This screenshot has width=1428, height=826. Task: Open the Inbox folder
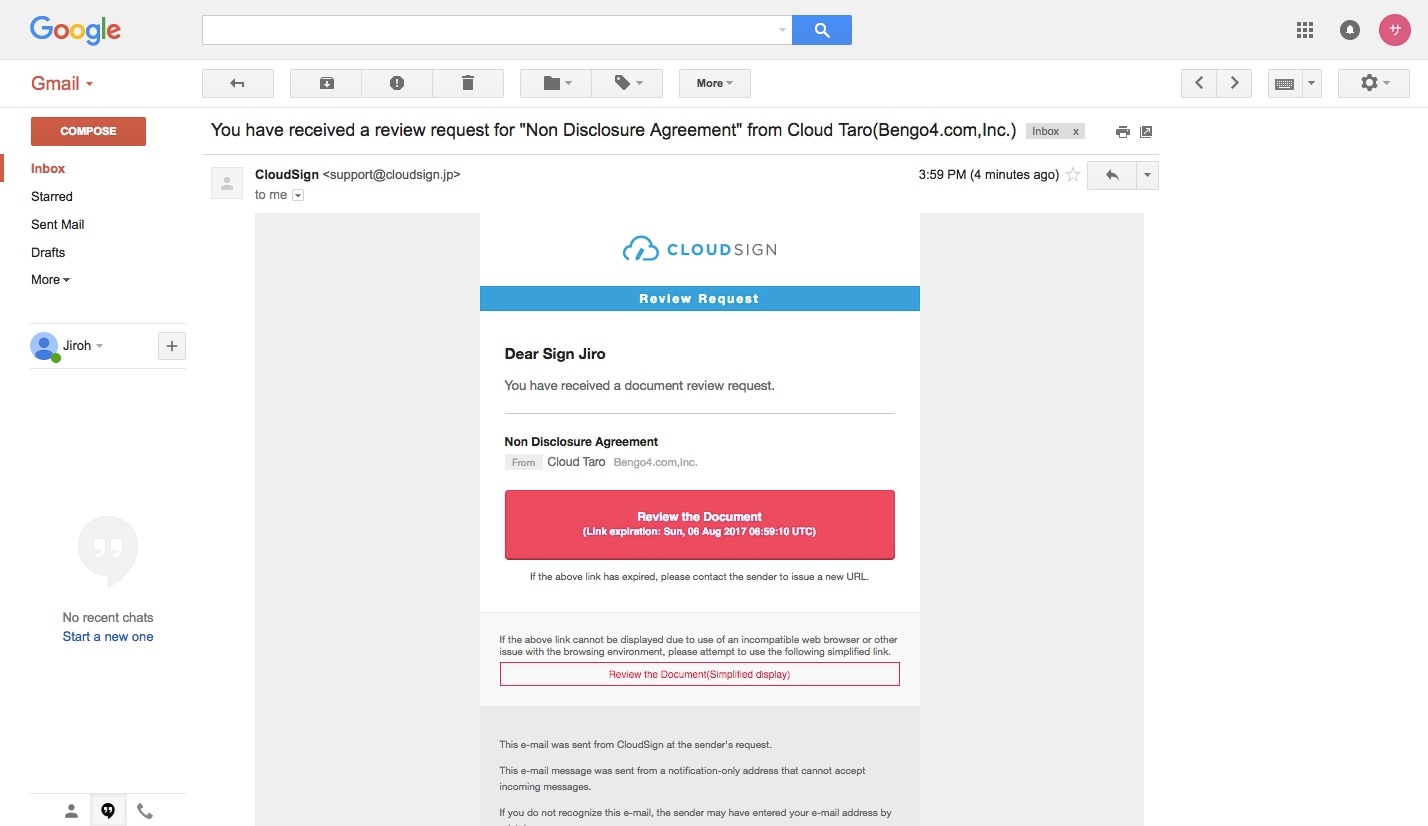coord(48,169)
